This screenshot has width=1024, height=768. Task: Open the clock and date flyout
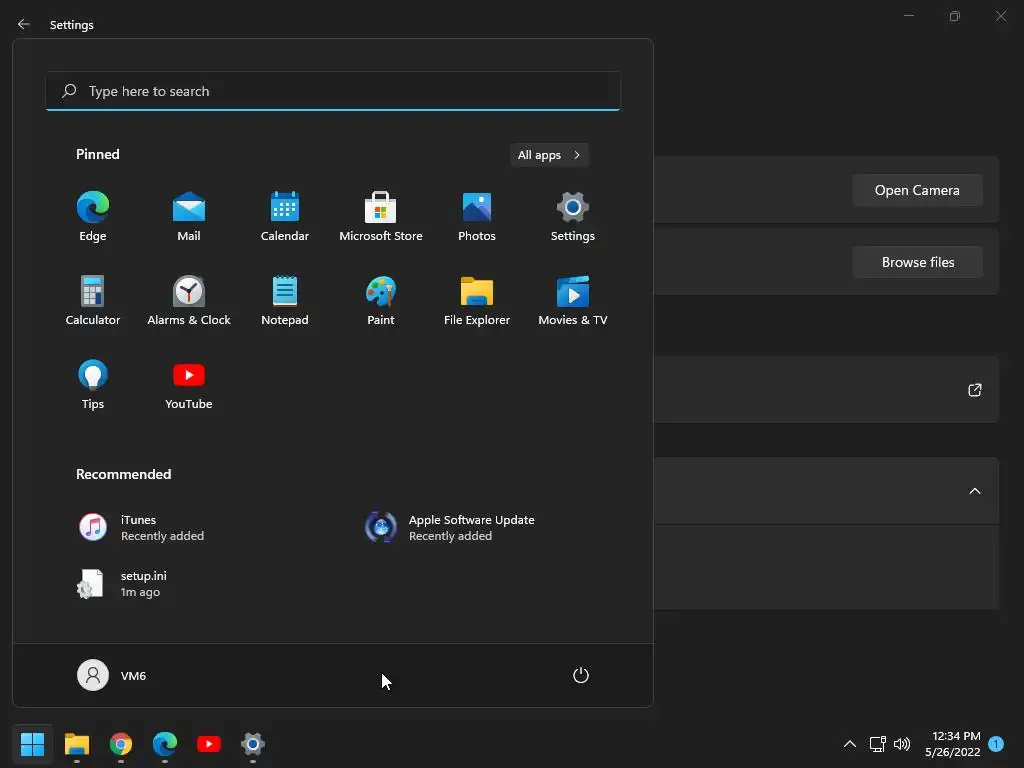click(x=953, y=744)
